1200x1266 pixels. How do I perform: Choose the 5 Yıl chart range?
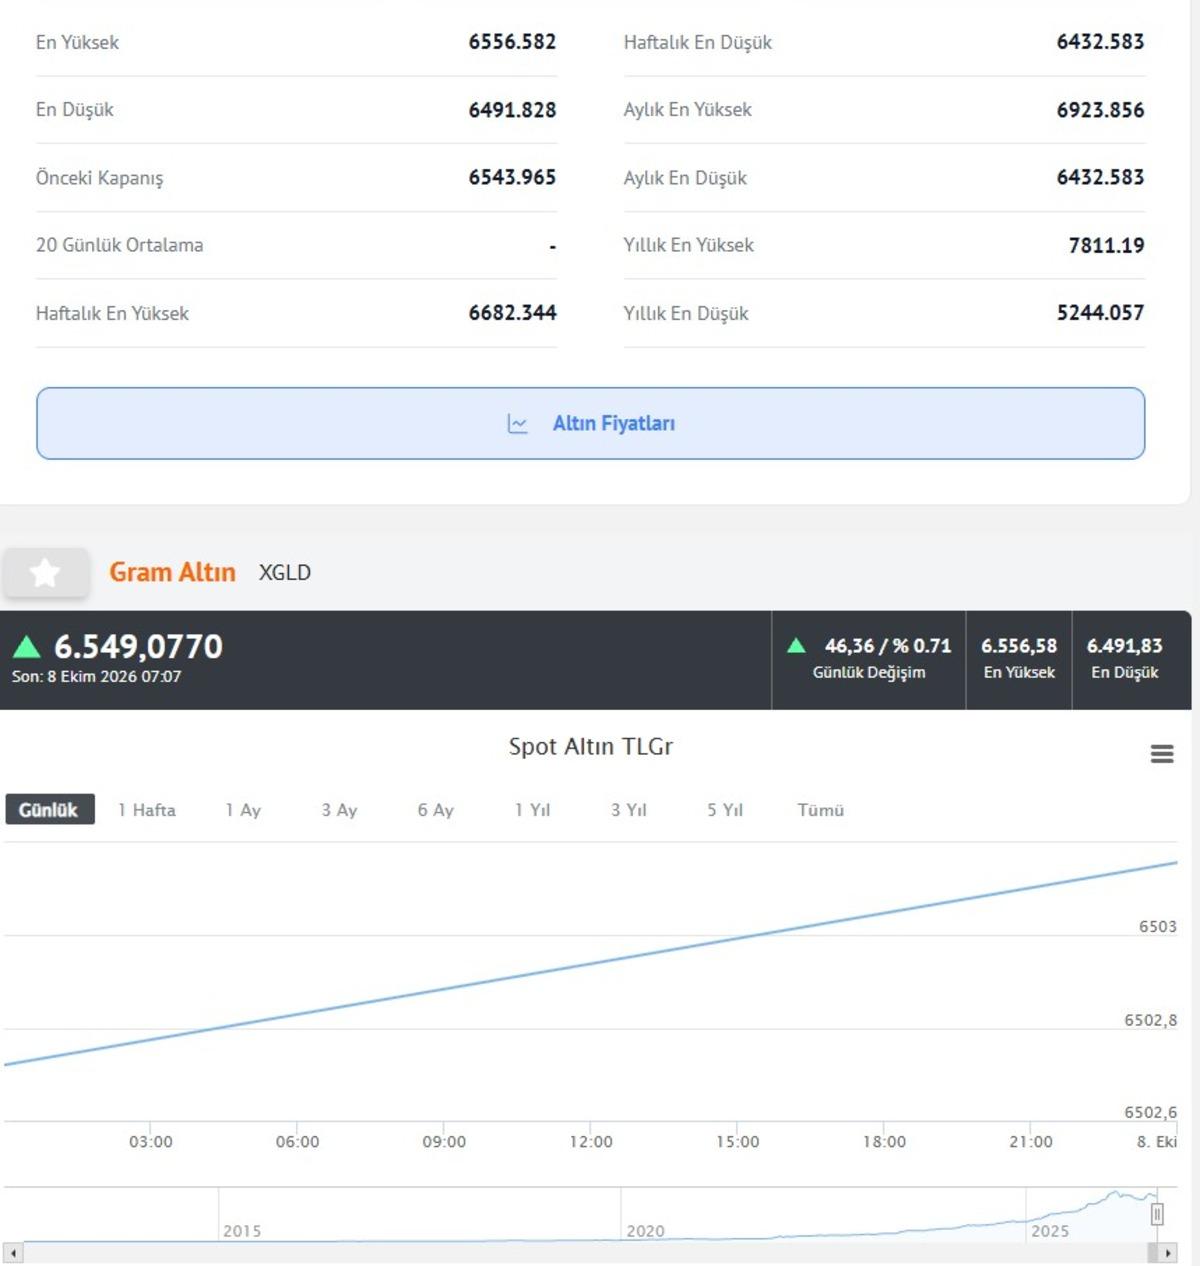[725, 810]
